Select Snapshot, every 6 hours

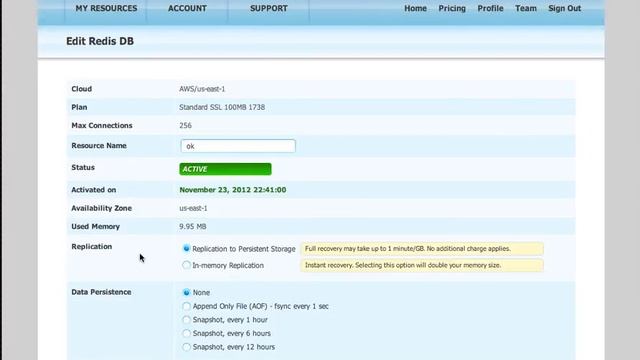[x=186, y=333]
